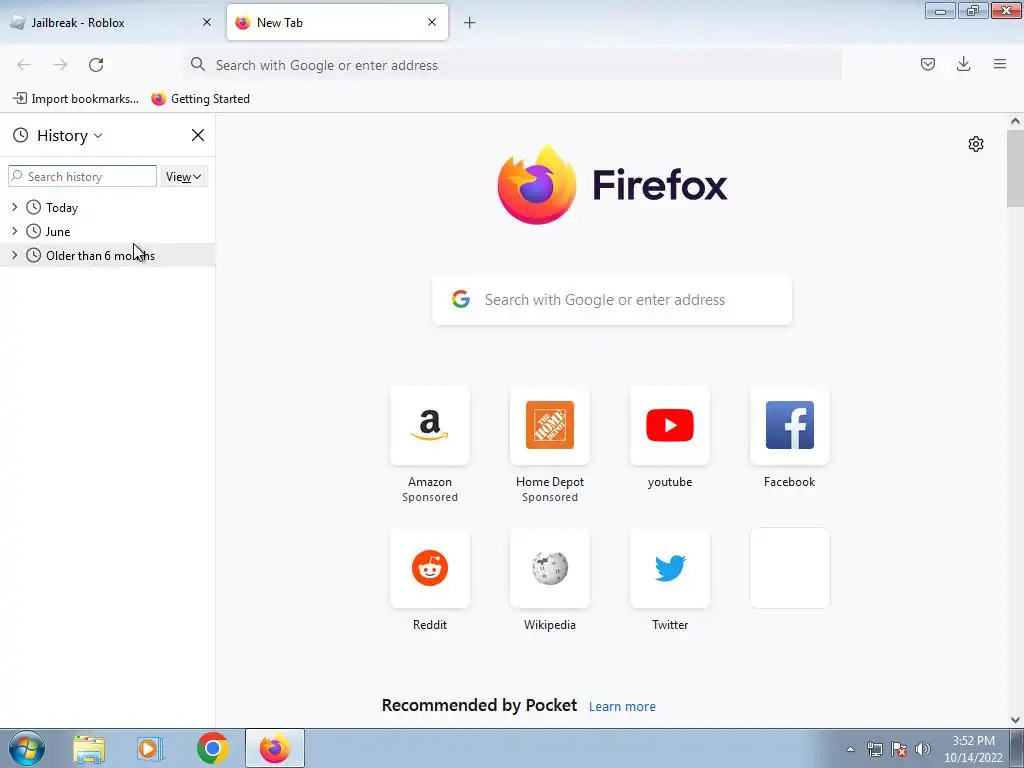Click the Show desktop strip
This screenshot has height=768, width=1024.
pyautogui.click(x=1017, y=748)
